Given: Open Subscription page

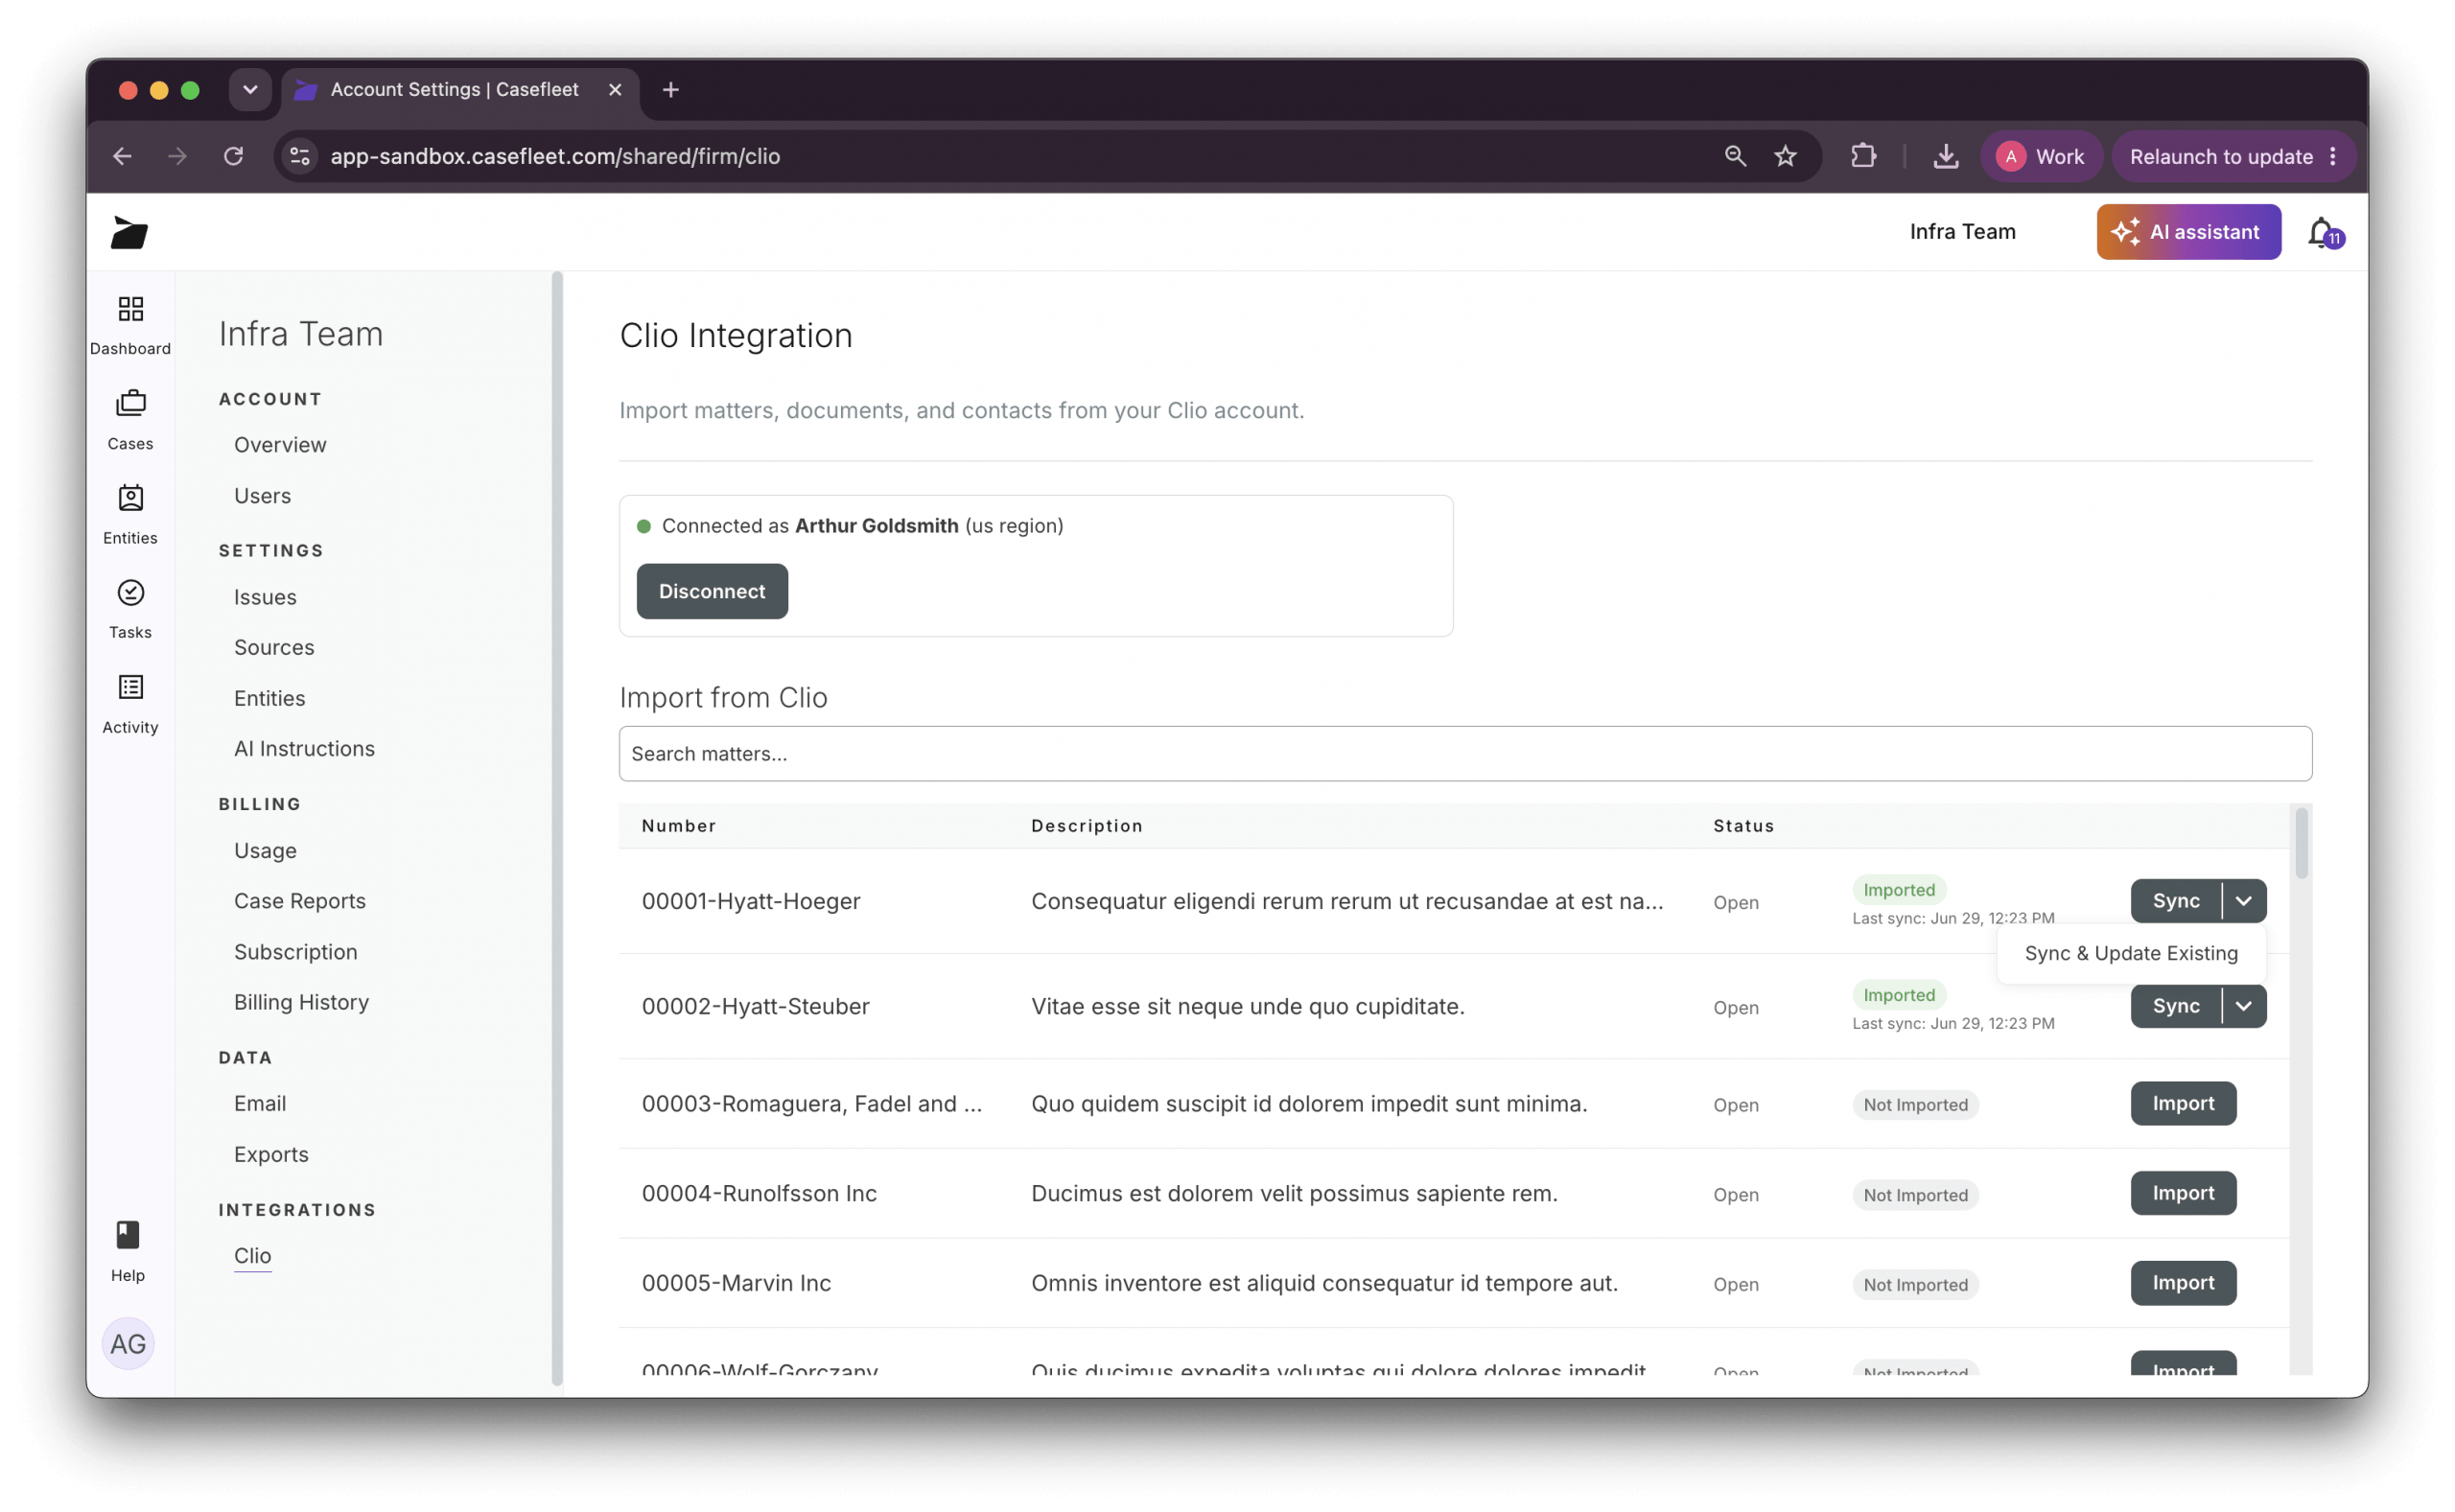Looking at the screenshot, I should [x=295, y=952].
